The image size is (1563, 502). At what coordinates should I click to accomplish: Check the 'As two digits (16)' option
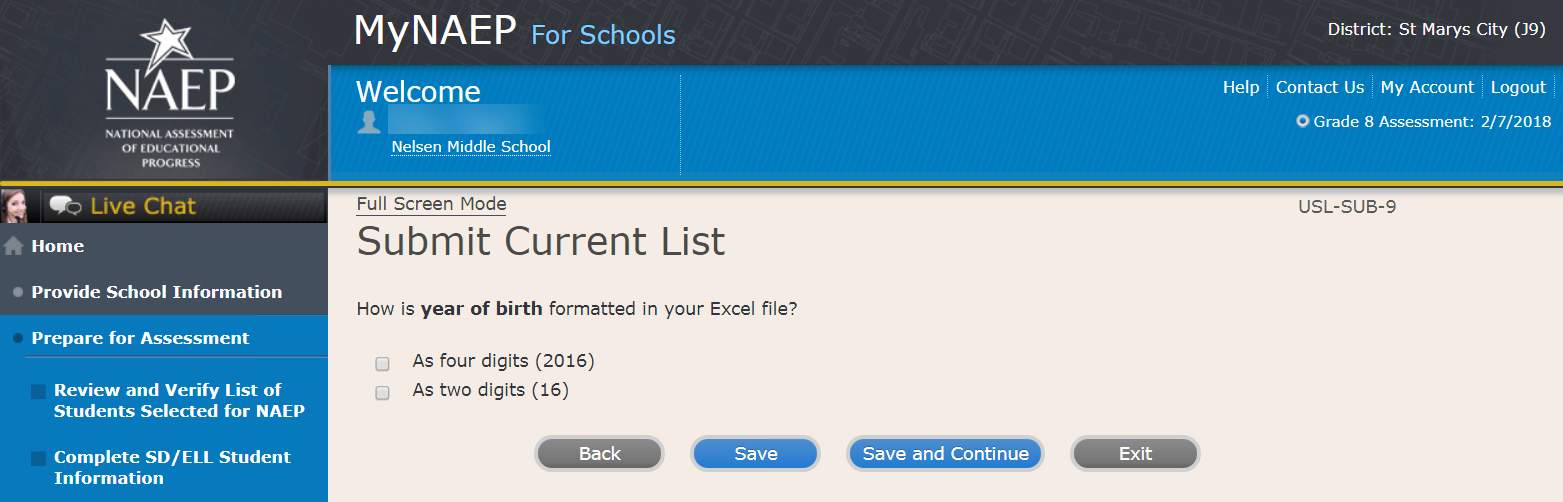coord(382,393)
